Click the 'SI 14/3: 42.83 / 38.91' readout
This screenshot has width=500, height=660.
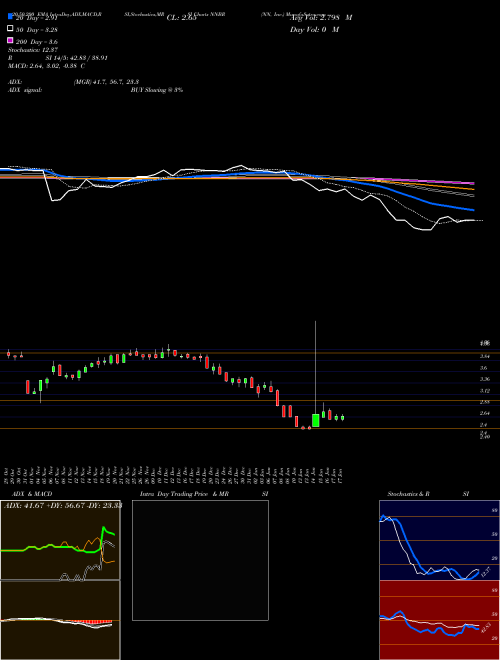pyautogui.click(x=77, y=58)
